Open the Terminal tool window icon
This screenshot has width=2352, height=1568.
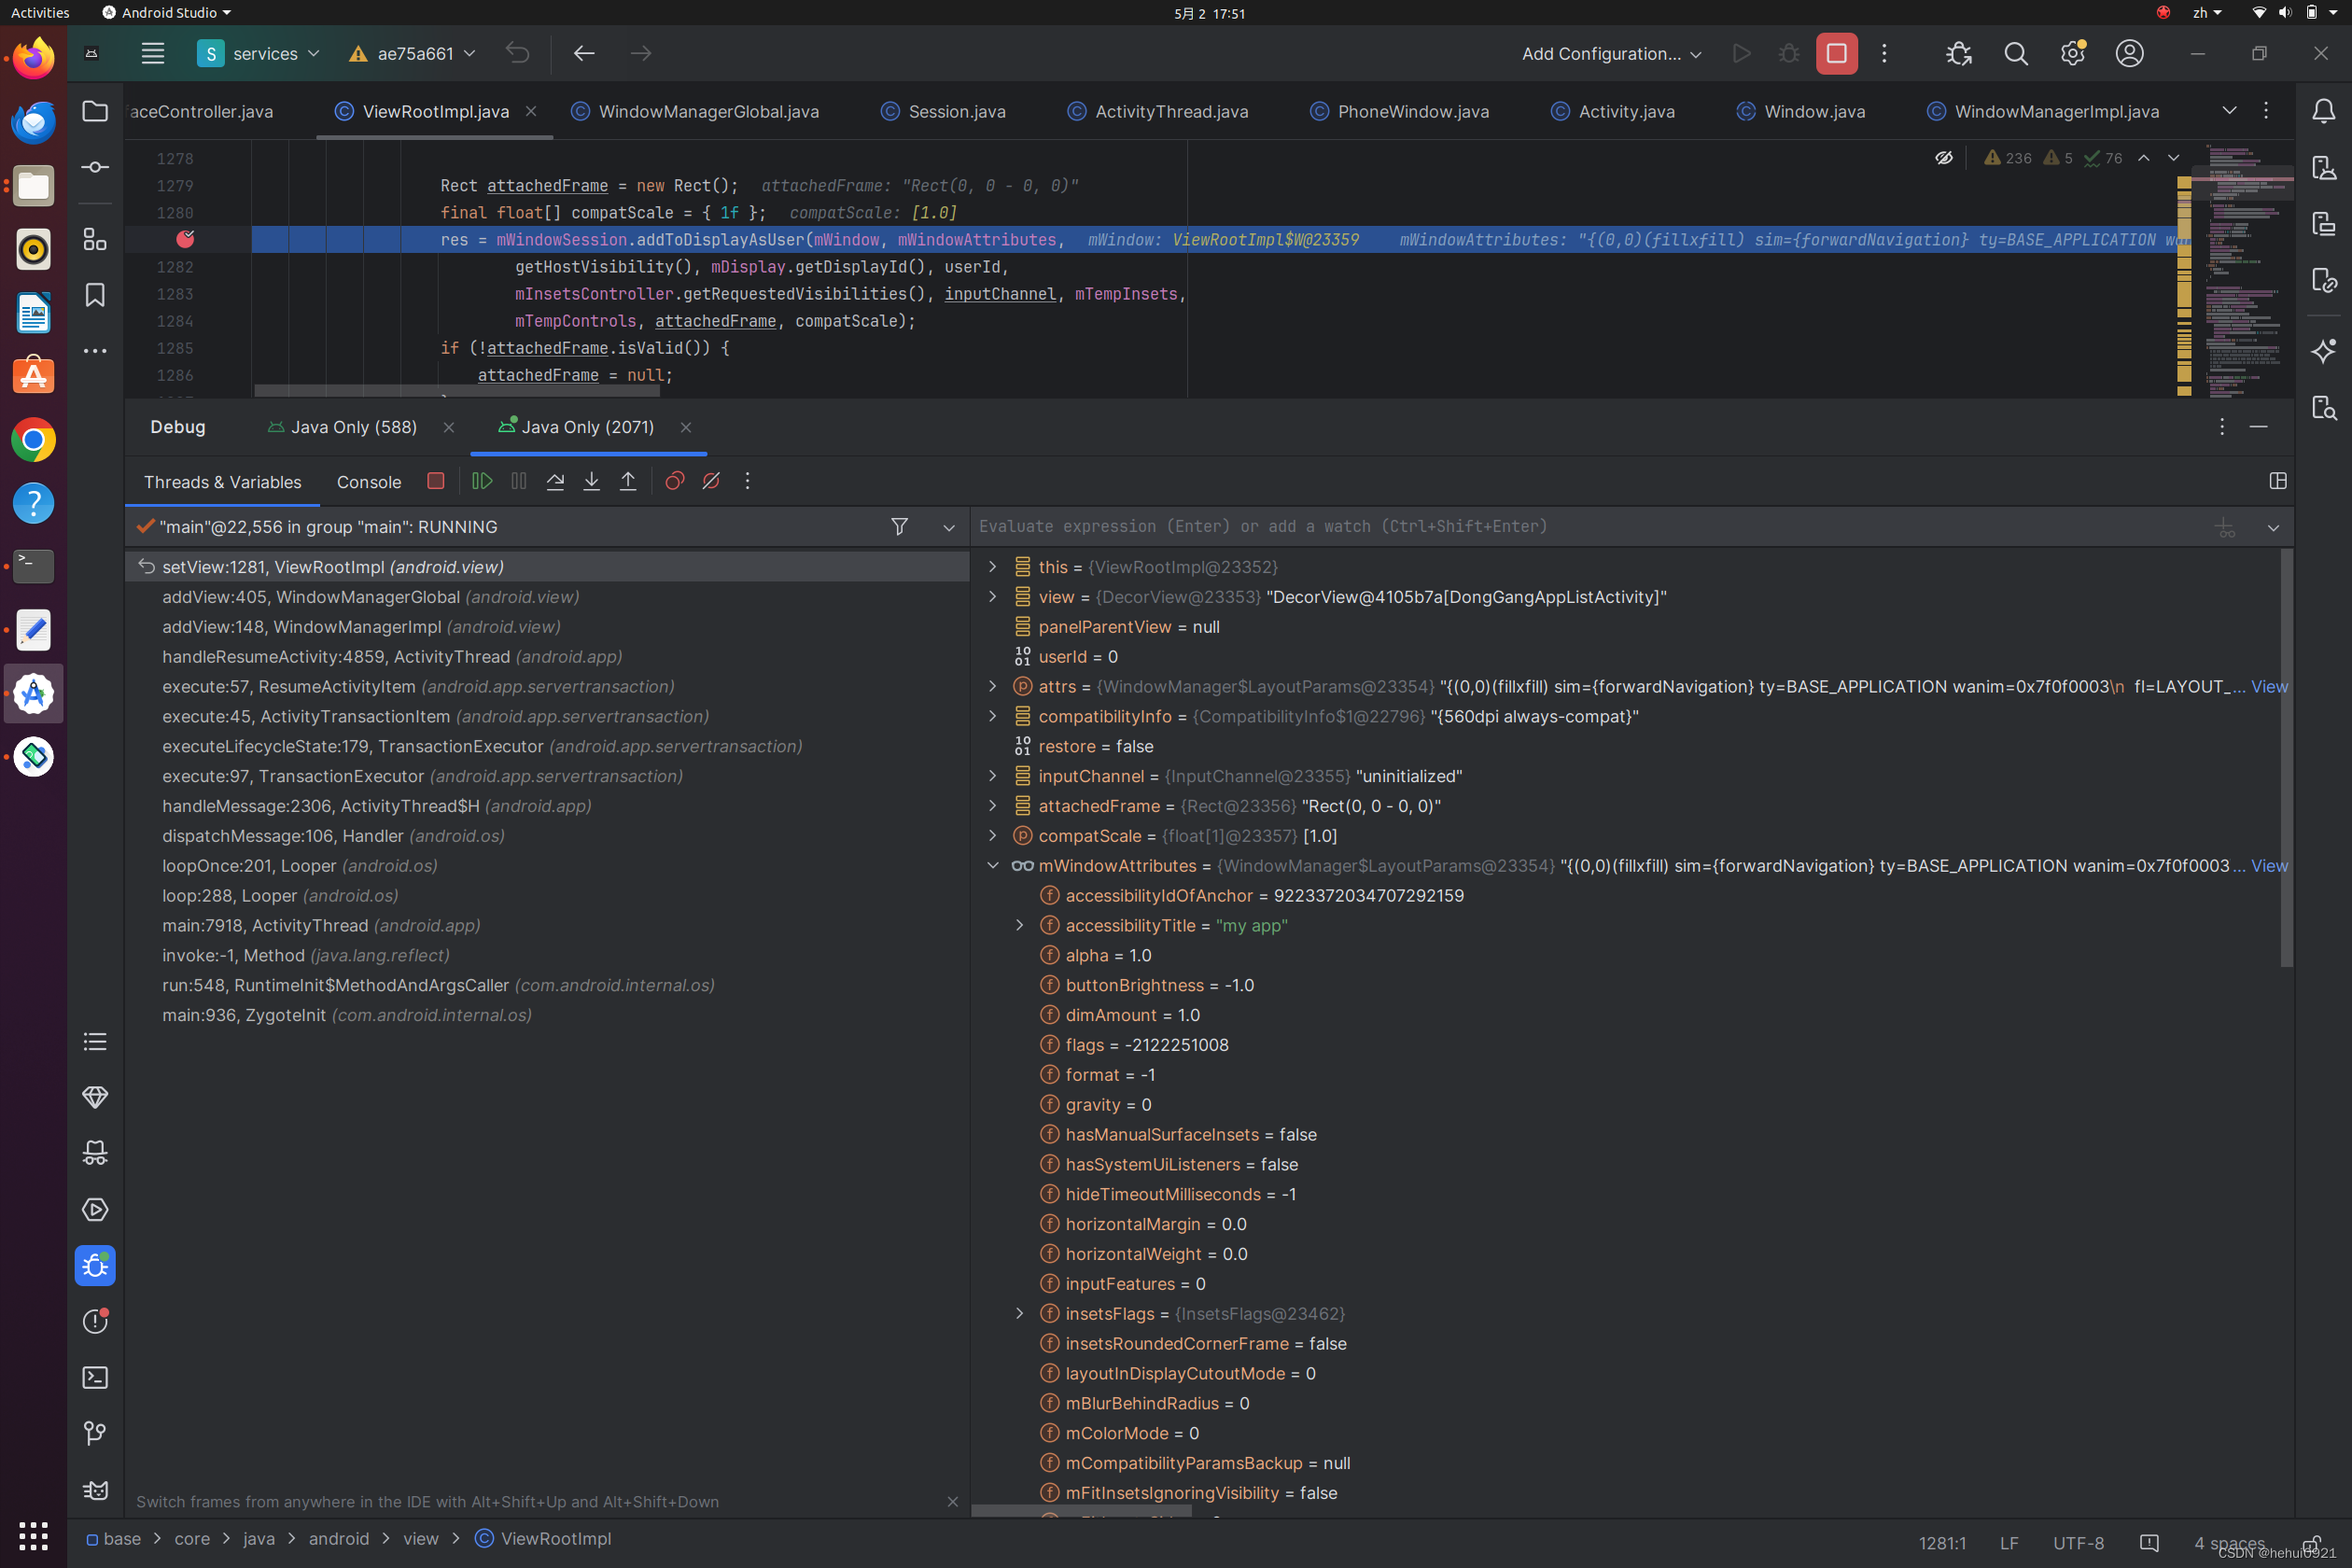pos(95,1378)
